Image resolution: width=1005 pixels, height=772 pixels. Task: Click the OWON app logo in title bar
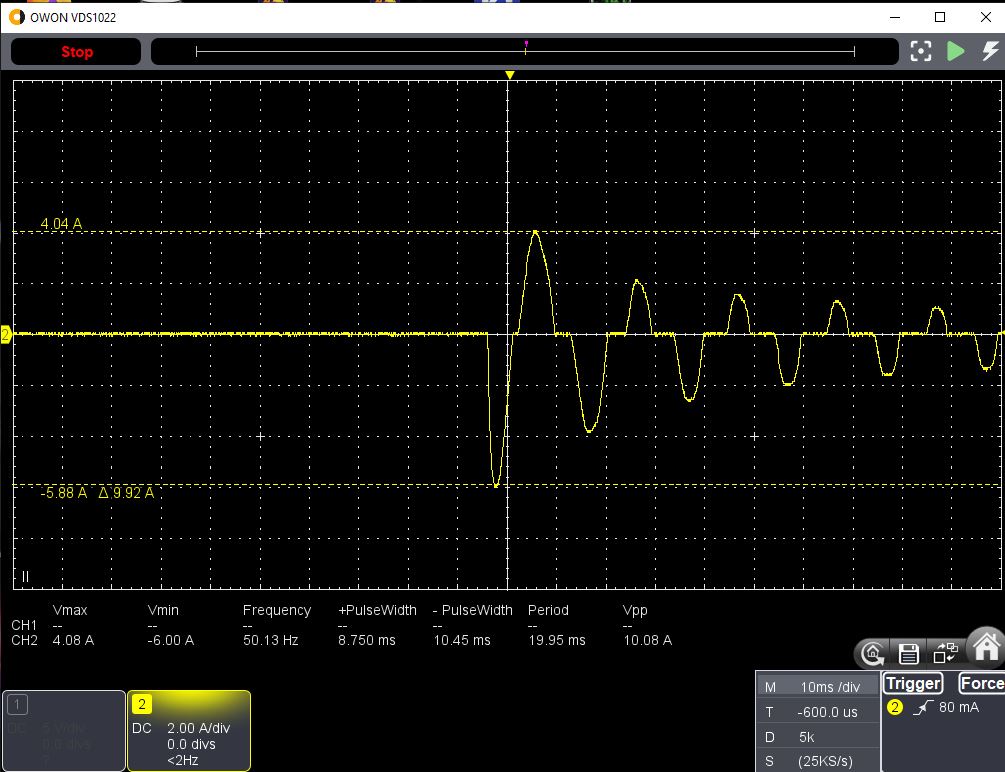16,17
